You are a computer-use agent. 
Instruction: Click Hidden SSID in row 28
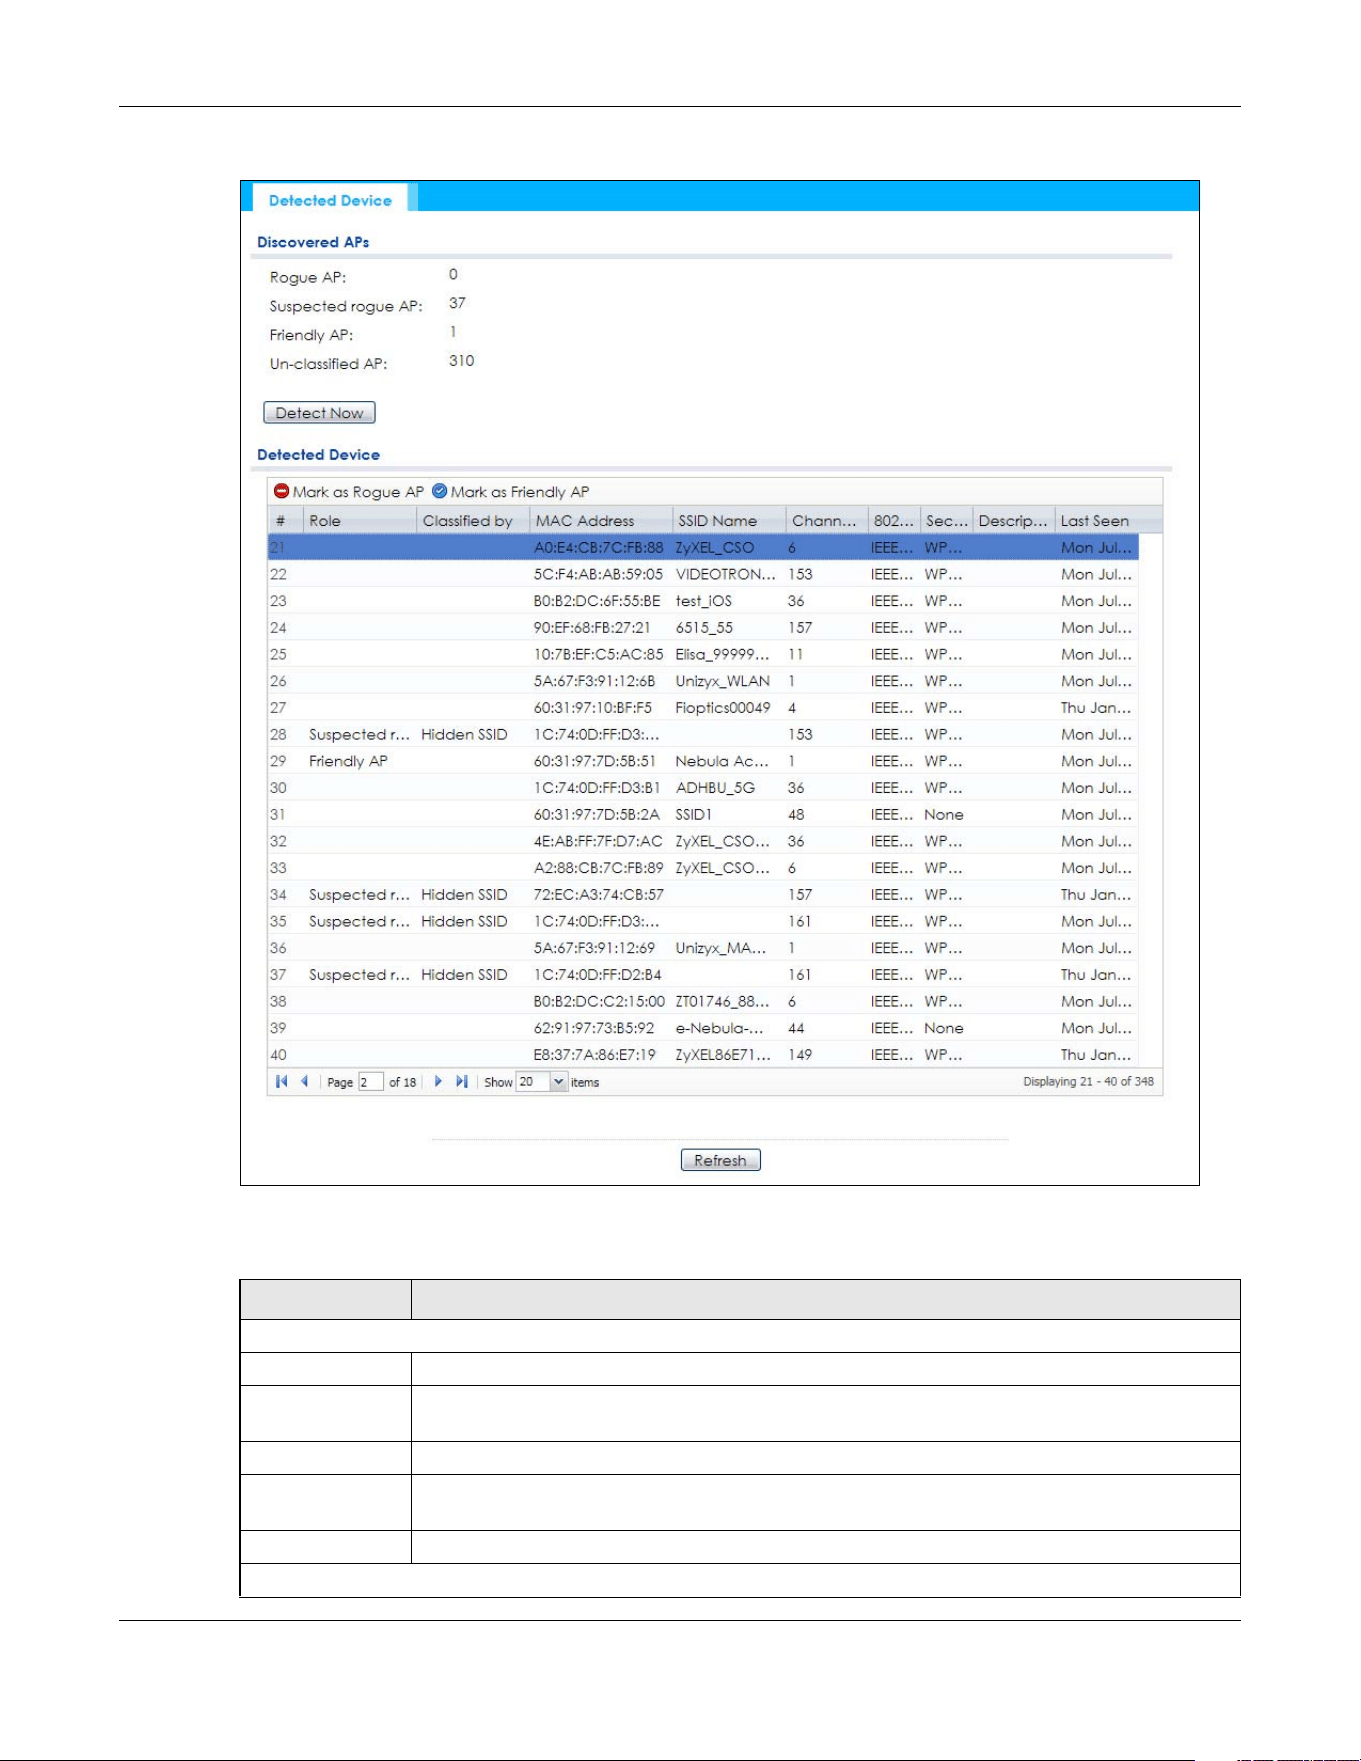(464, 734)
